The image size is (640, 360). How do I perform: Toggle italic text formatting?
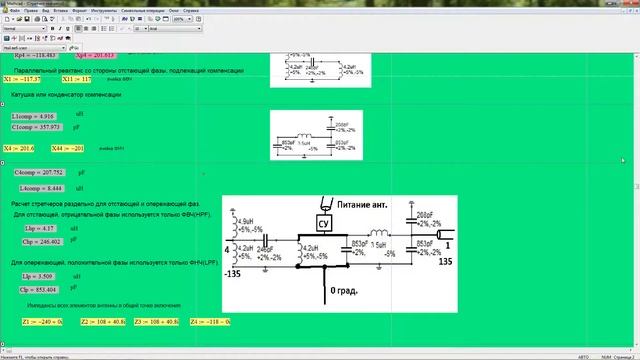(x=60, y=29)
